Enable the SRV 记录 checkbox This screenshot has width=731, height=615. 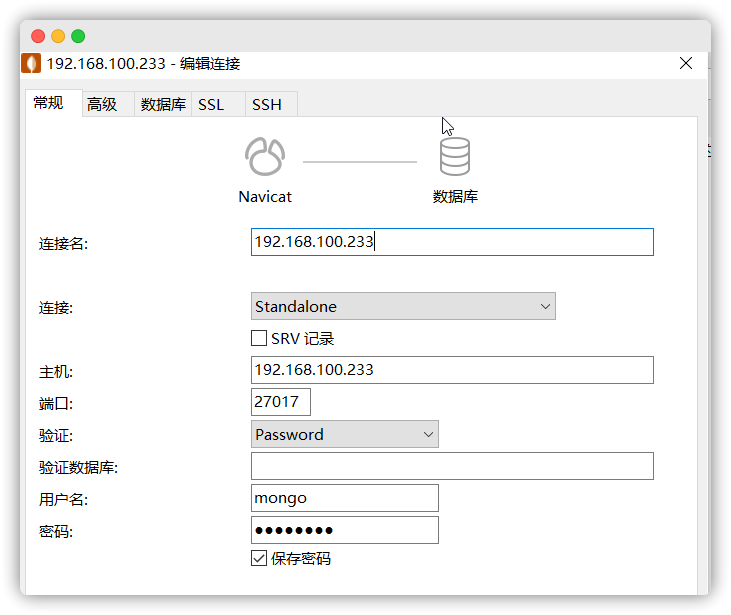pyautogui.click(x=259, y=338)
